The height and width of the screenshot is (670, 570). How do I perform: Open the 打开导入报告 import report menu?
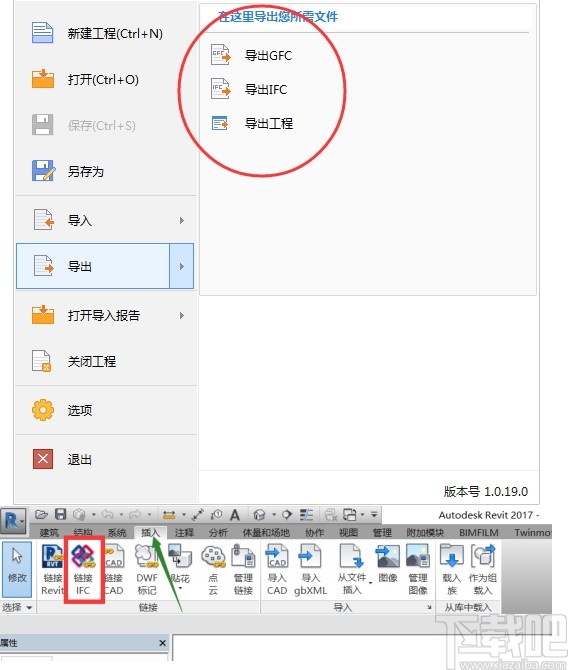coord(106,315)
